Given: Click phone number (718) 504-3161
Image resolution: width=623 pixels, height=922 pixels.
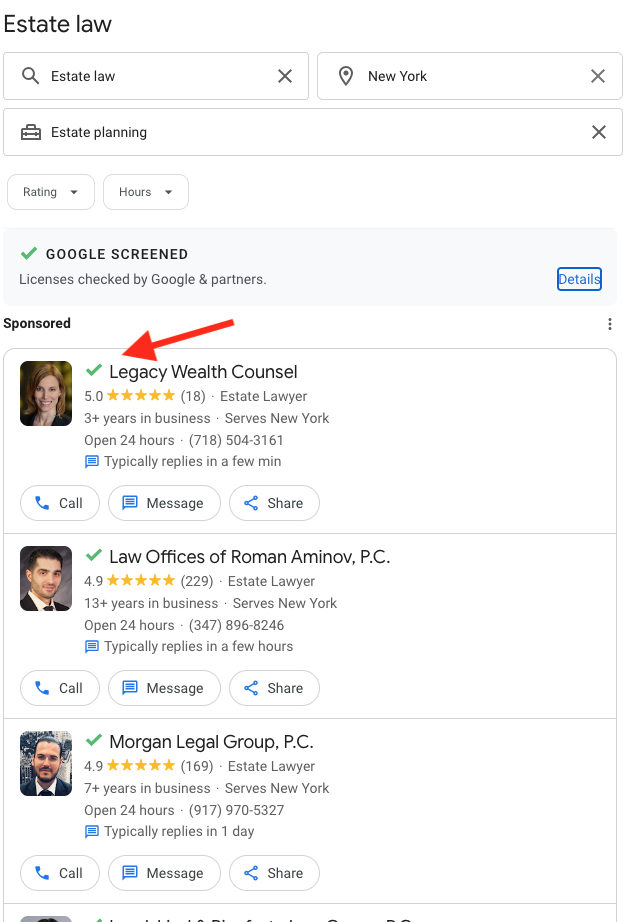Looking at the screenshot, I should (x=236, y=440).
